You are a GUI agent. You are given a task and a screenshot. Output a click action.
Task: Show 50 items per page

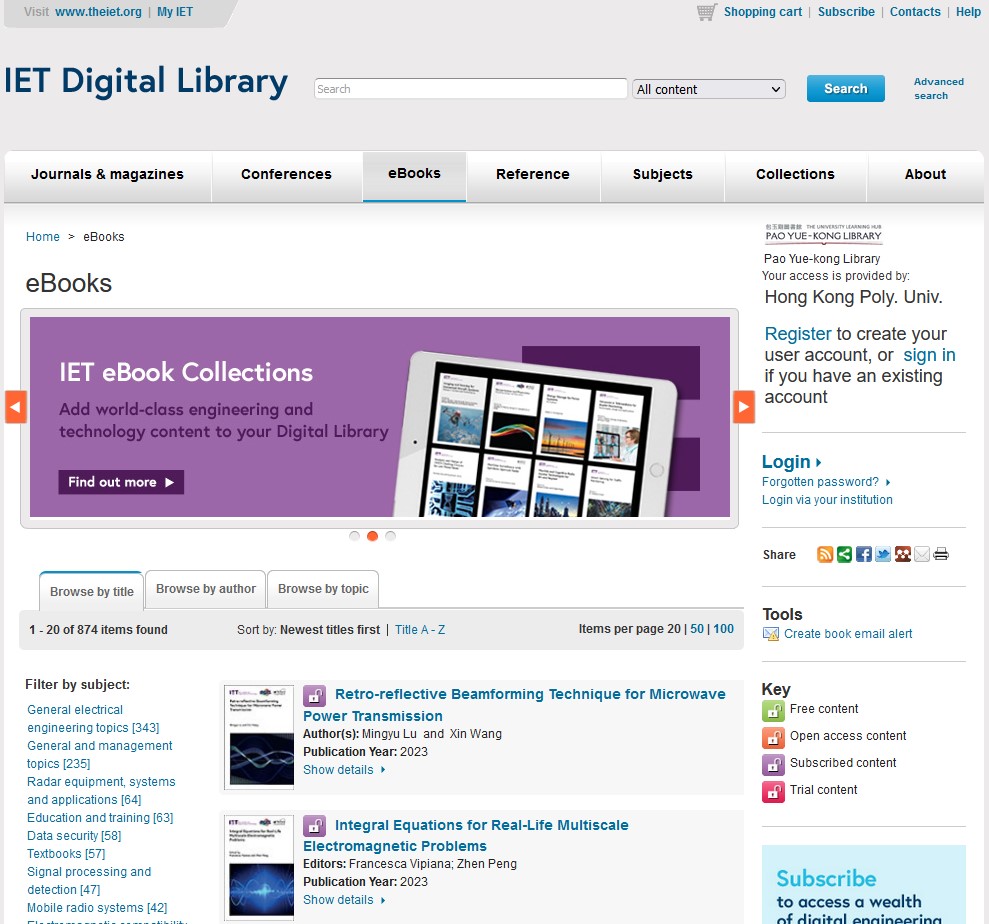(697, 629)
